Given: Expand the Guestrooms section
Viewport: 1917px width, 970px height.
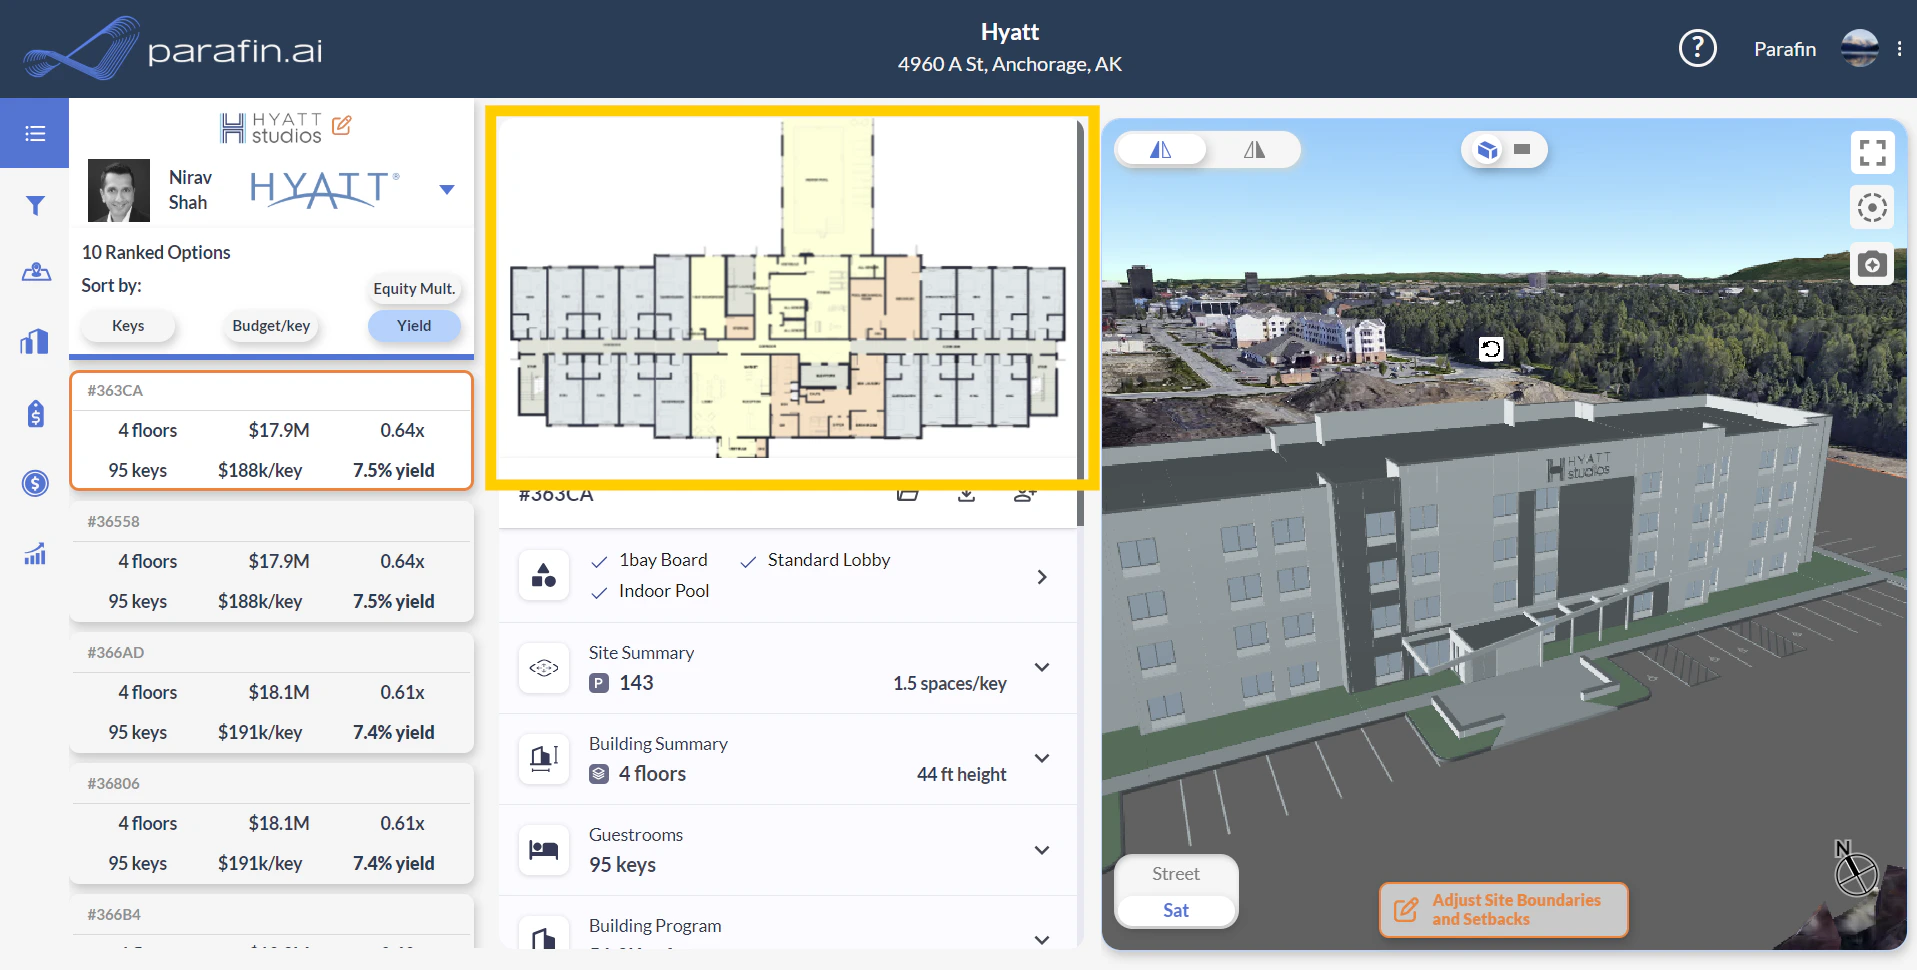Looking at the screenshot, I should click(x=1042, y=850).
